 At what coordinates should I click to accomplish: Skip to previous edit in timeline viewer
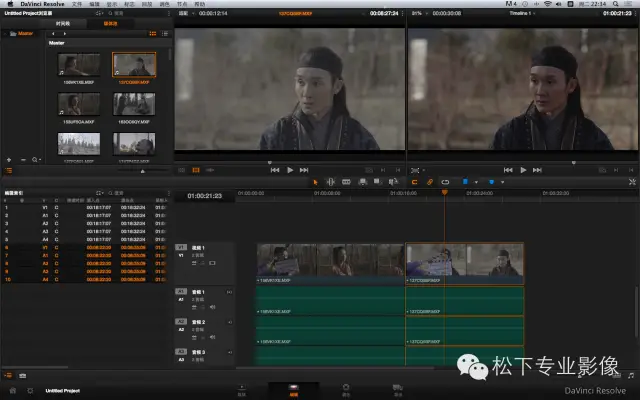(508, 170)
